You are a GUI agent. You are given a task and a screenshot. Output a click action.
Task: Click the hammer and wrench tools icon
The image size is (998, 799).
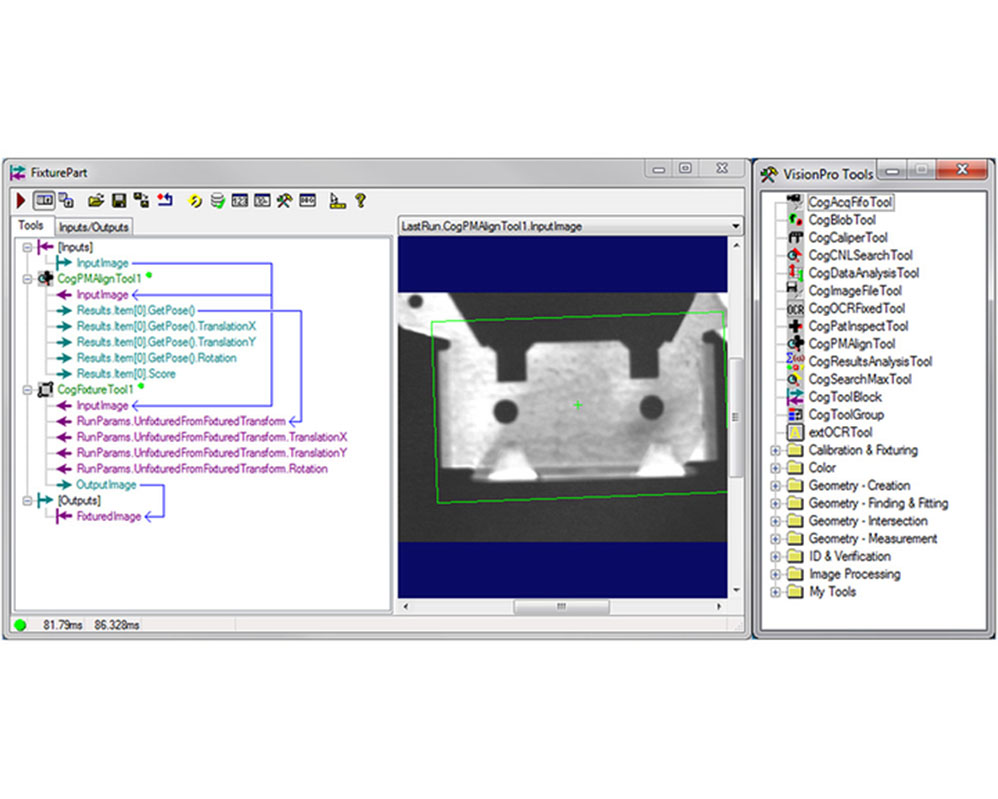(285, 201)
